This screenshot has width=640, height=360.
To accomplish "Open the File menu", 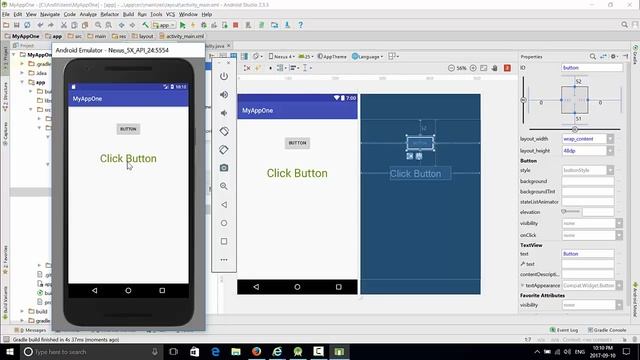I will tap(6, 14).
